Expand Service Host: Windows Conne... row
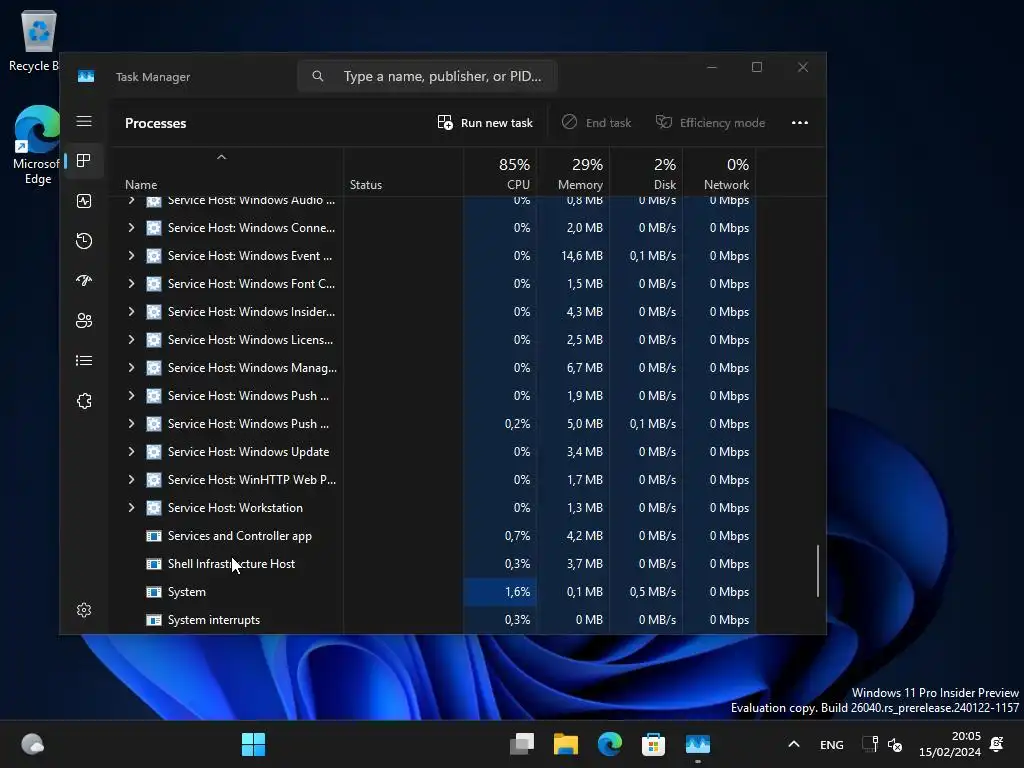The width and height of the screenshot is (1024, 768). coord(131,227)
